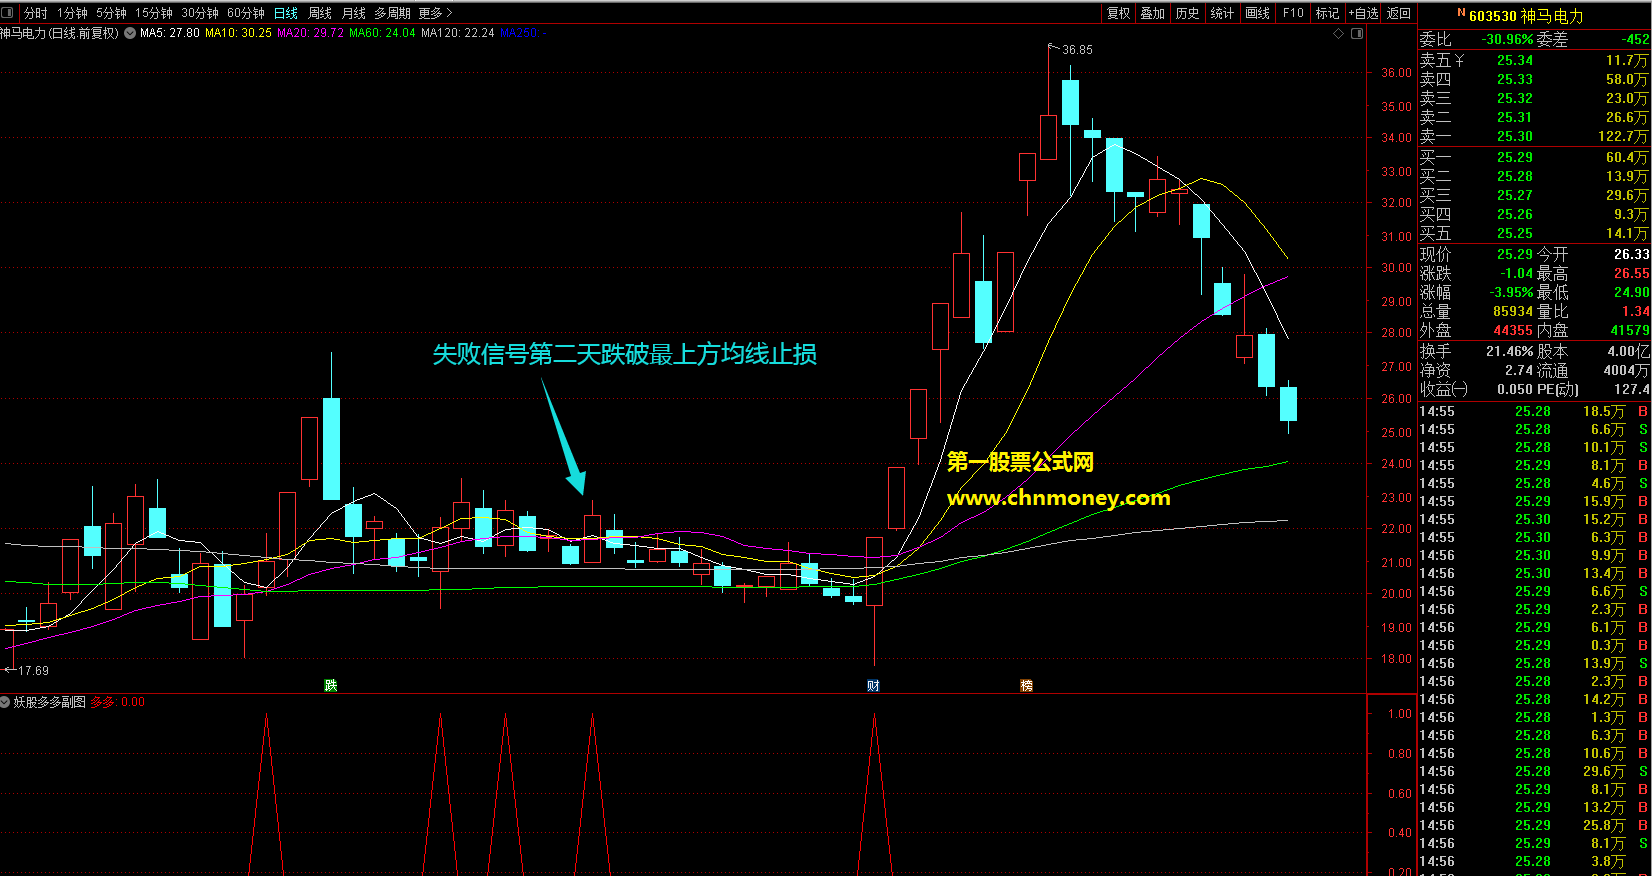Click the MA5: 27.80 indicator label
The width and height of the screenshot is (1652, 876).
click(x=170, y=33)
